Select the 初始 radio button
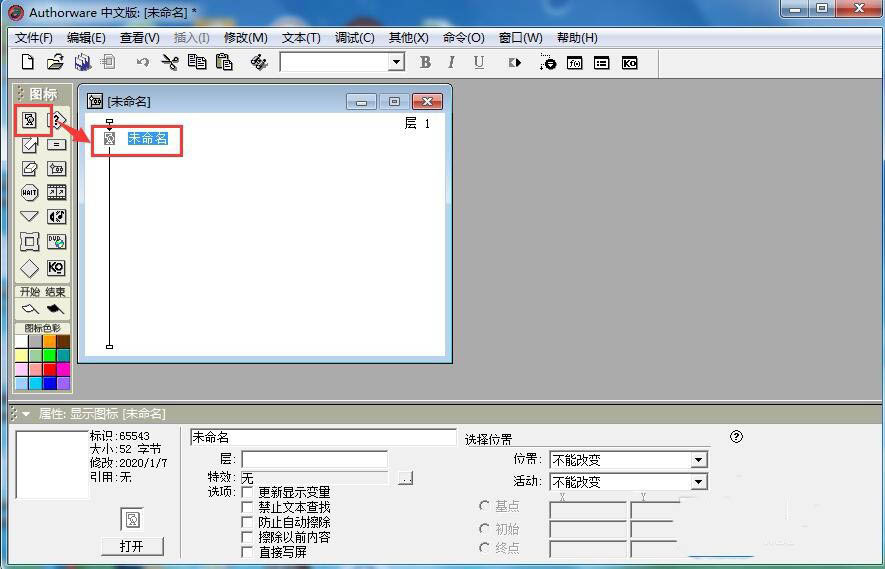The height and width of the screenshot is (569, 885). coord(484,529)
